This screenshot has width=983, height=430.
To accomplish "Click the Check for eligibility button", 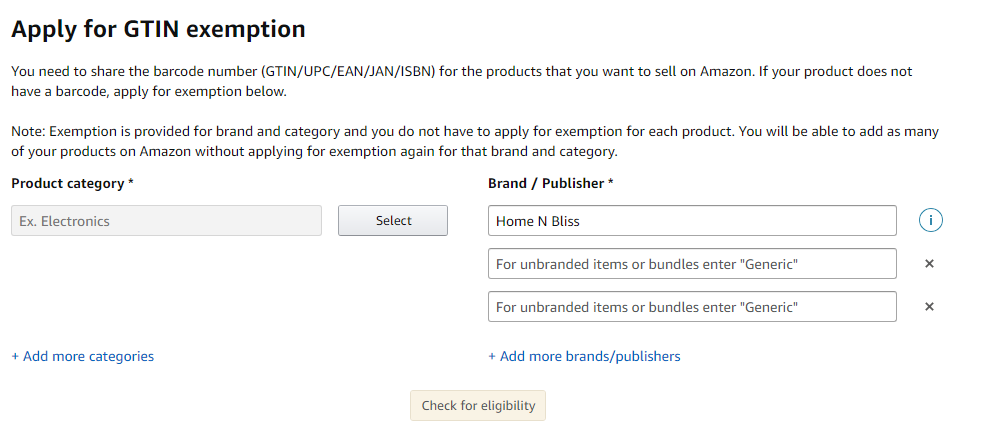I will [478, 406].
